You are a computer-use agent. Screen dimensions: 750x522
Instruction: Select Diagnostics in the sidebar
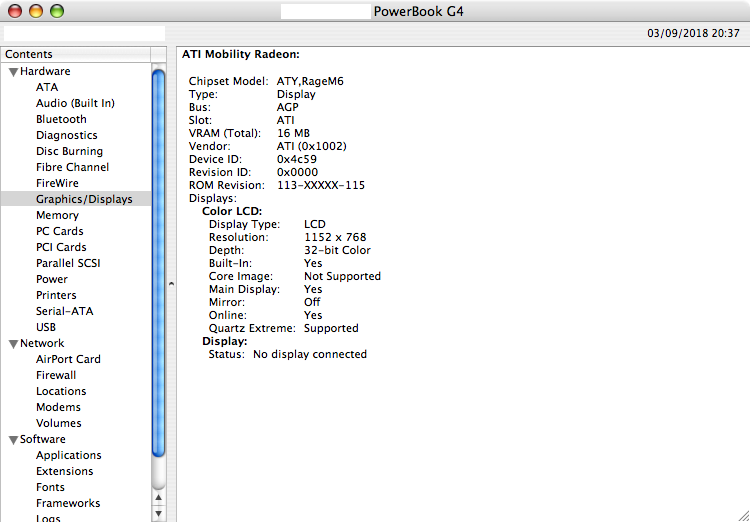(x=66, y=135)
